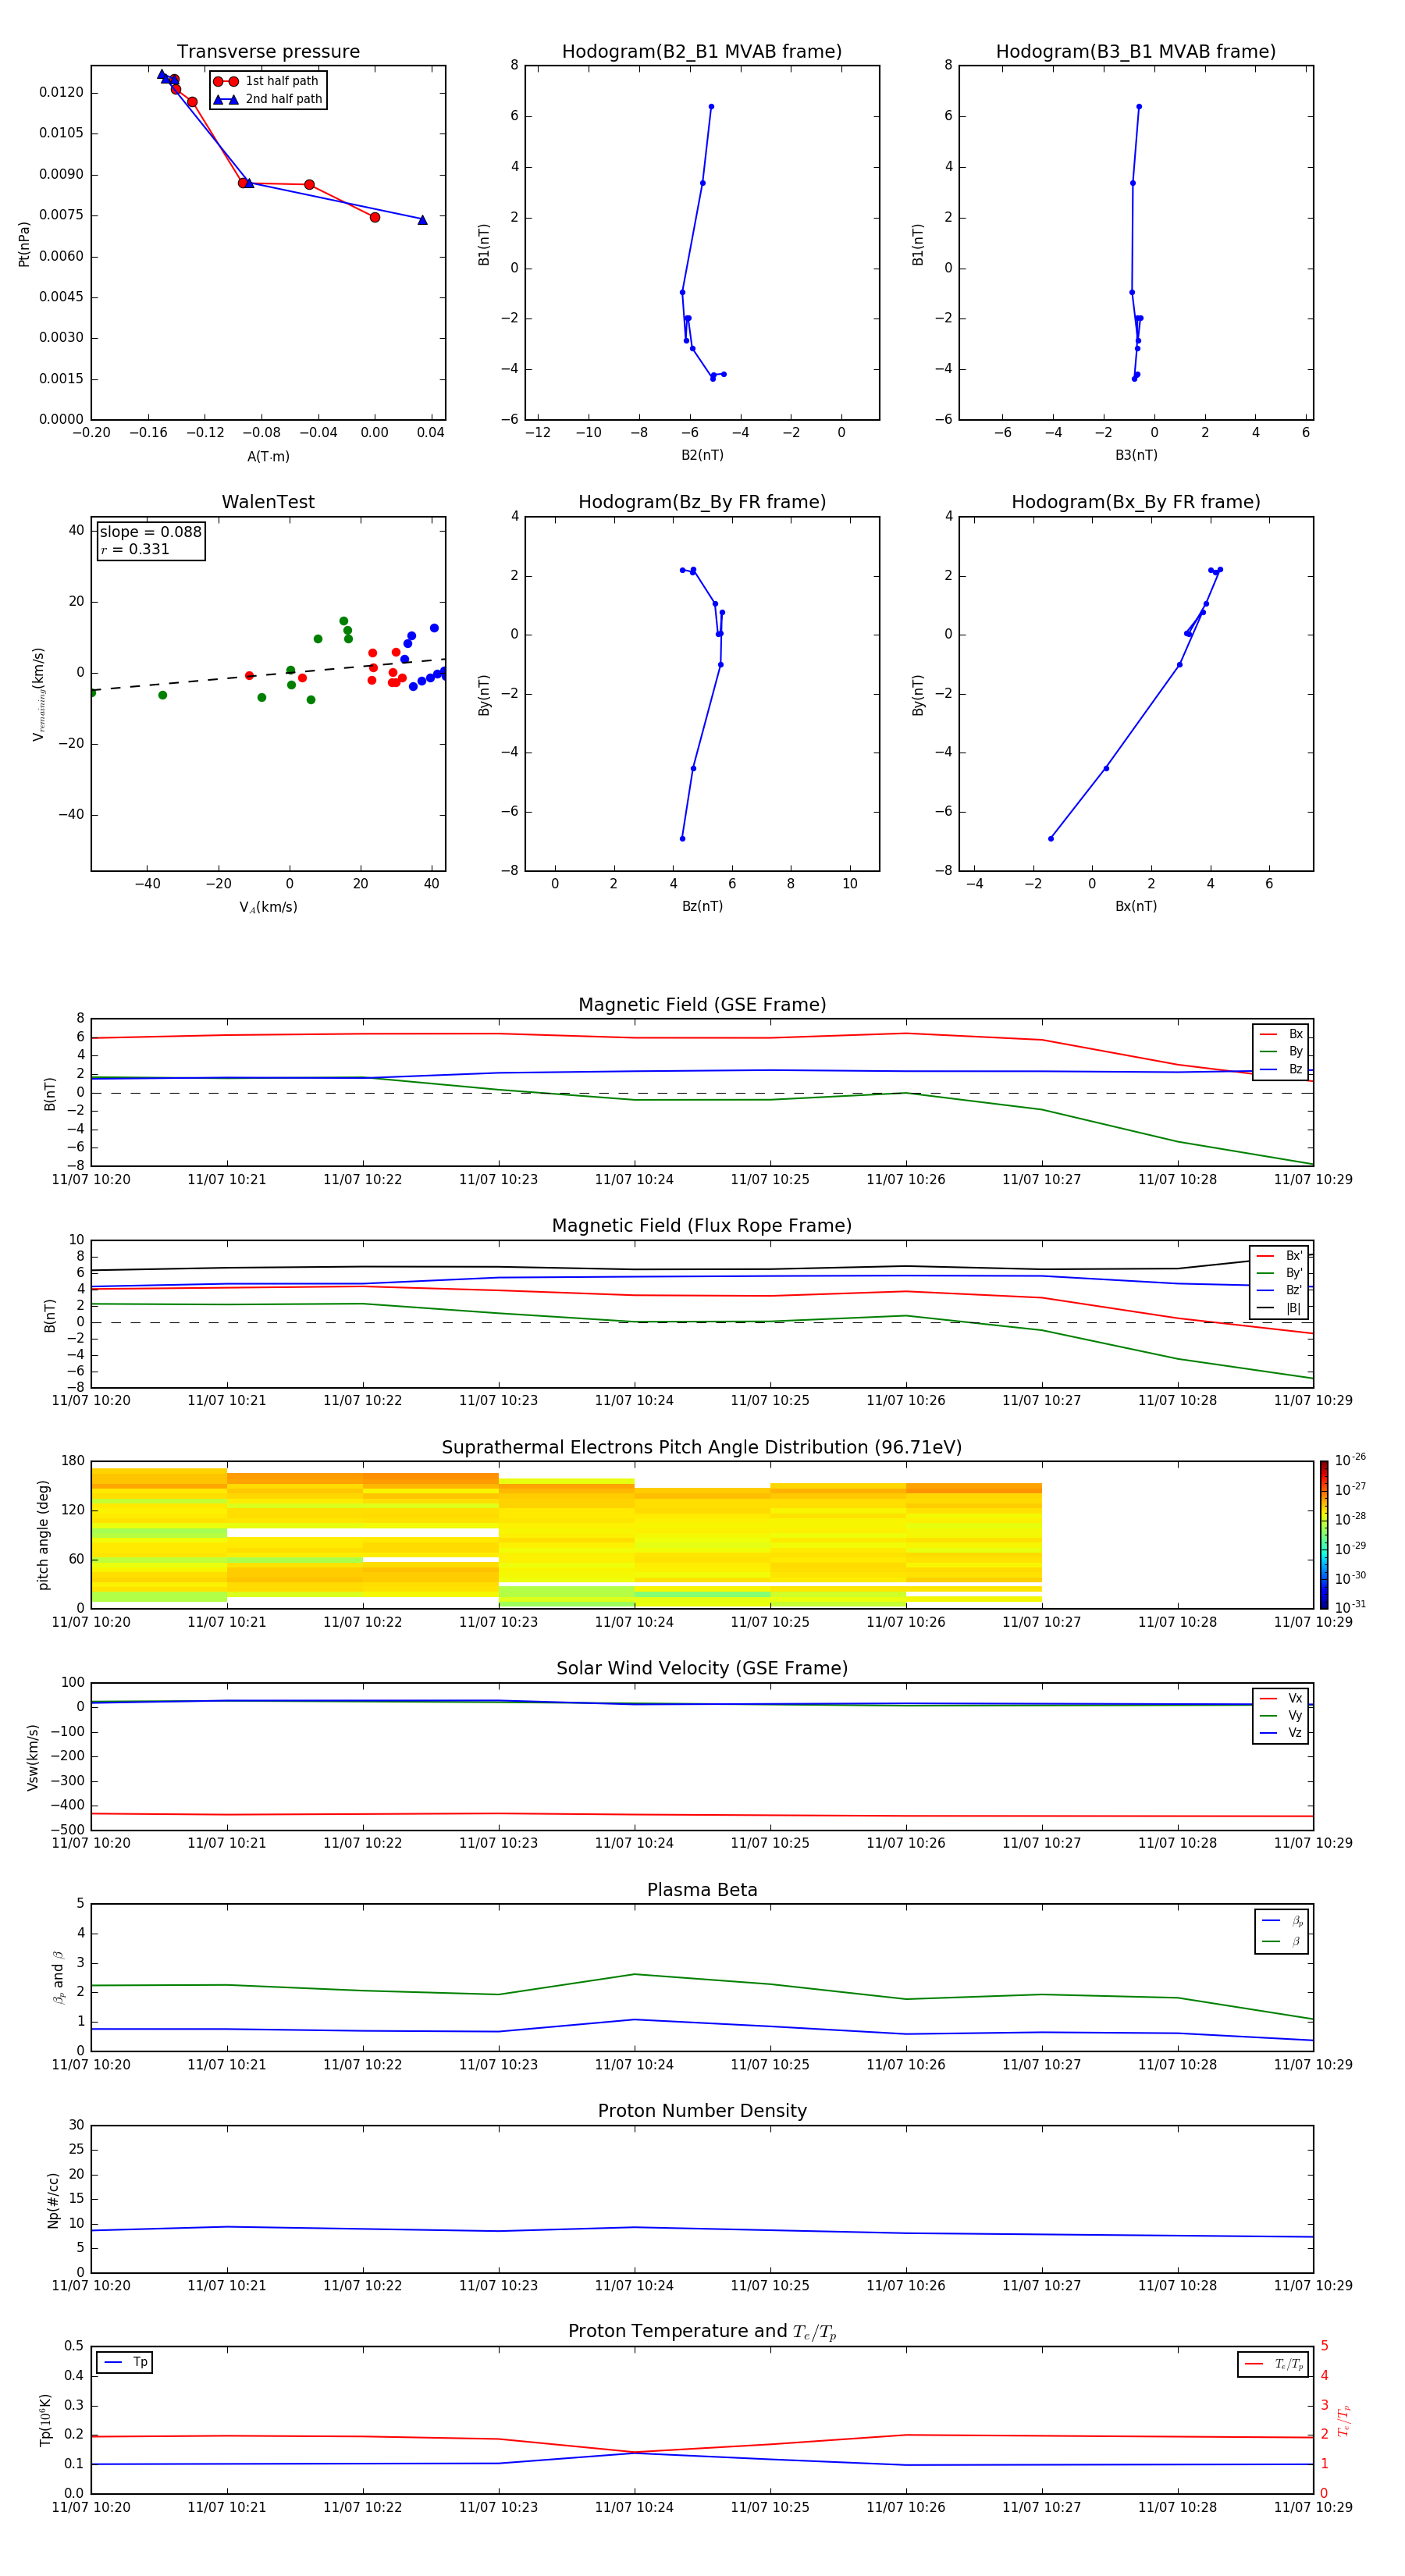The height and width of the screenshot is (2576, 1405).
Task: Click the 'Magnetic Field (Flux Rope Frame)' title
Action: [x=702, y=1226]
